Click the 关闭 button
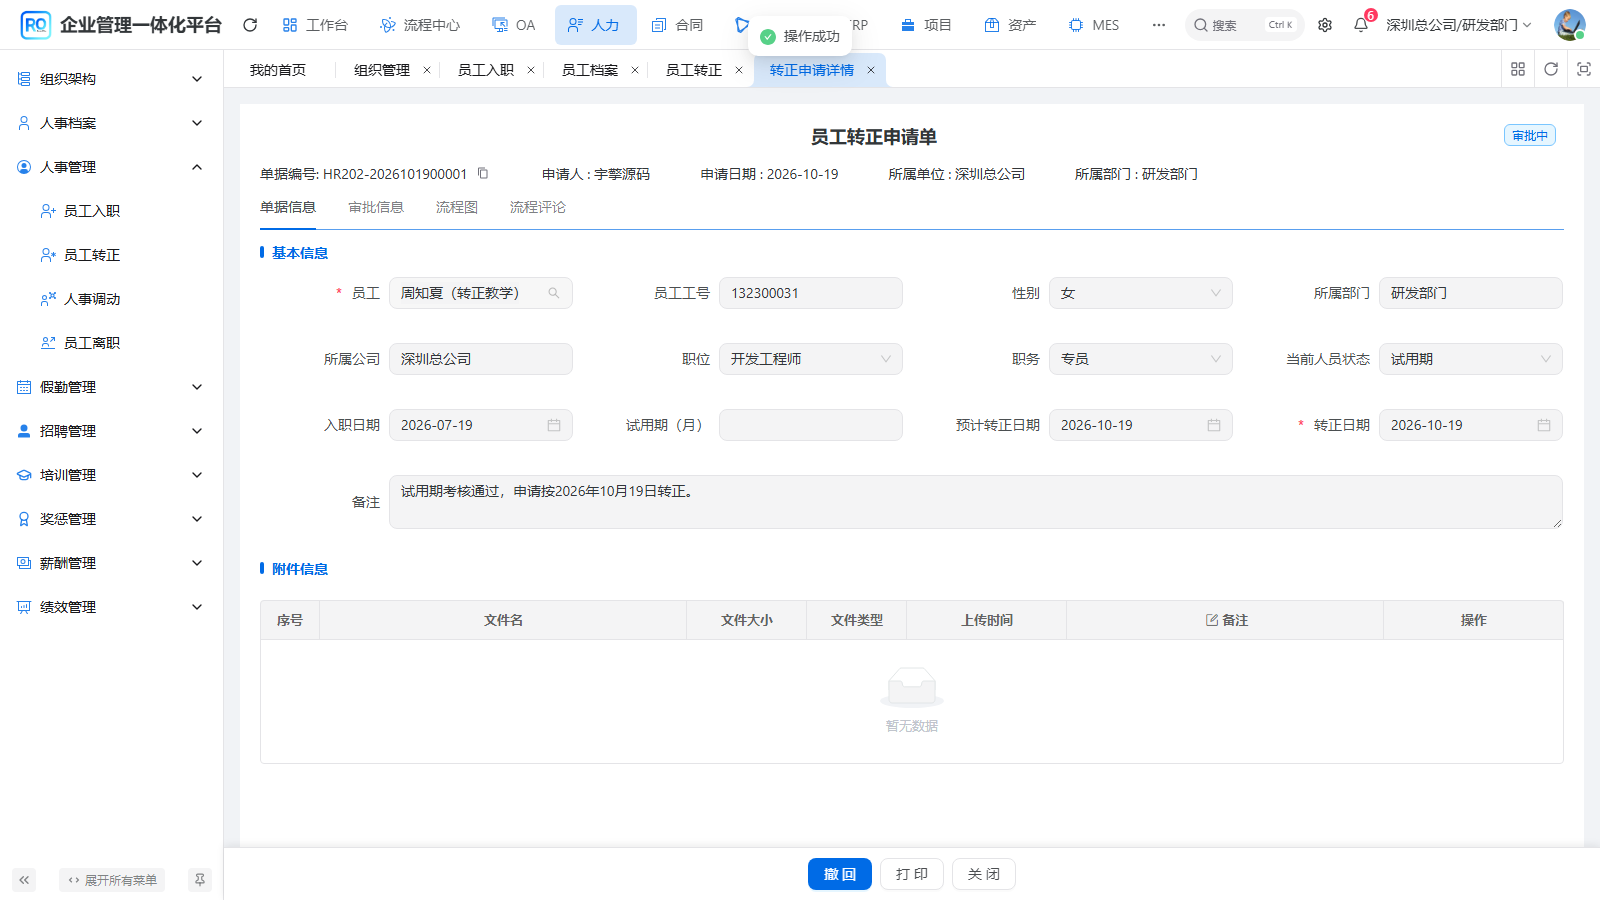The height and width of the screenshot is (900, 1600). (x=984, y=874)
